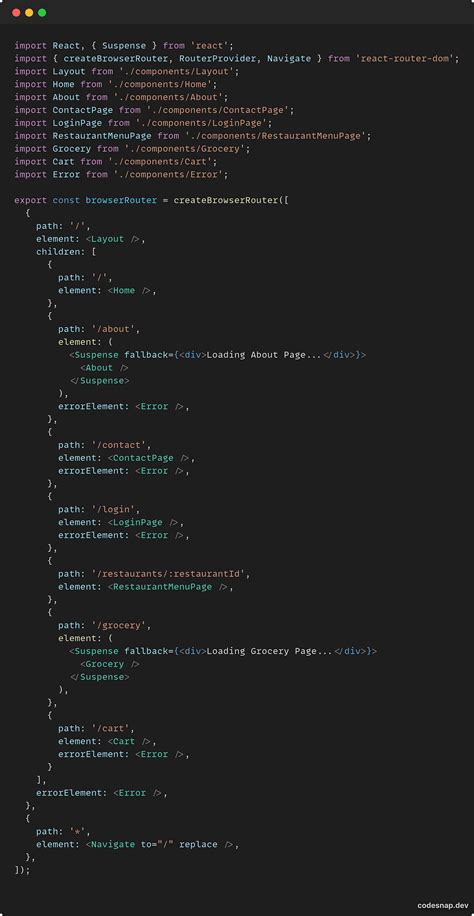Click the ContactPage element tag
The height and width of the screenshot is (916, 474).
[x=148, y=458]
